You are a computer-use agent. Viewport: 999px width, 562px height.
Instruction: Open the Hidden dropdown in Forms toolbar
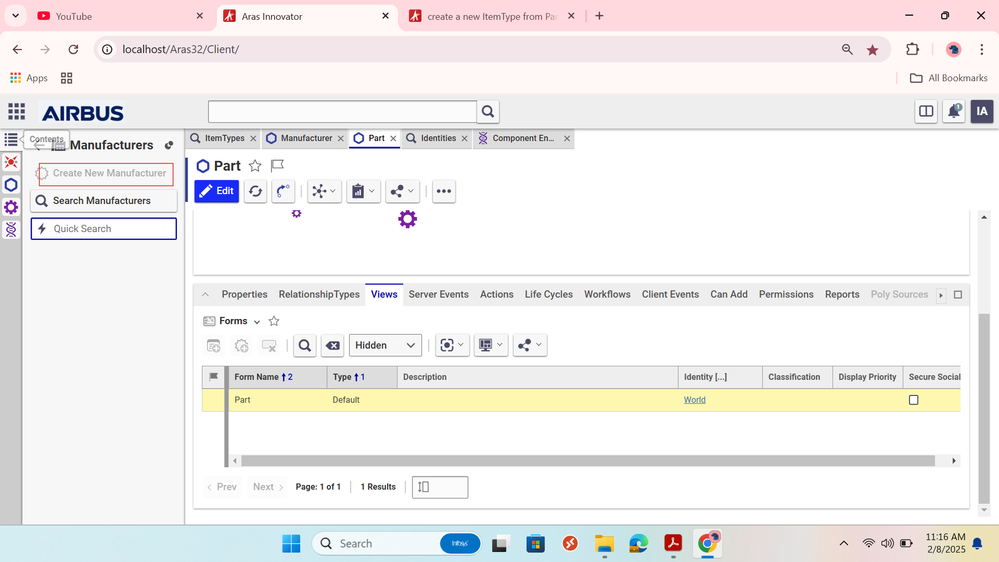point(385,345)
